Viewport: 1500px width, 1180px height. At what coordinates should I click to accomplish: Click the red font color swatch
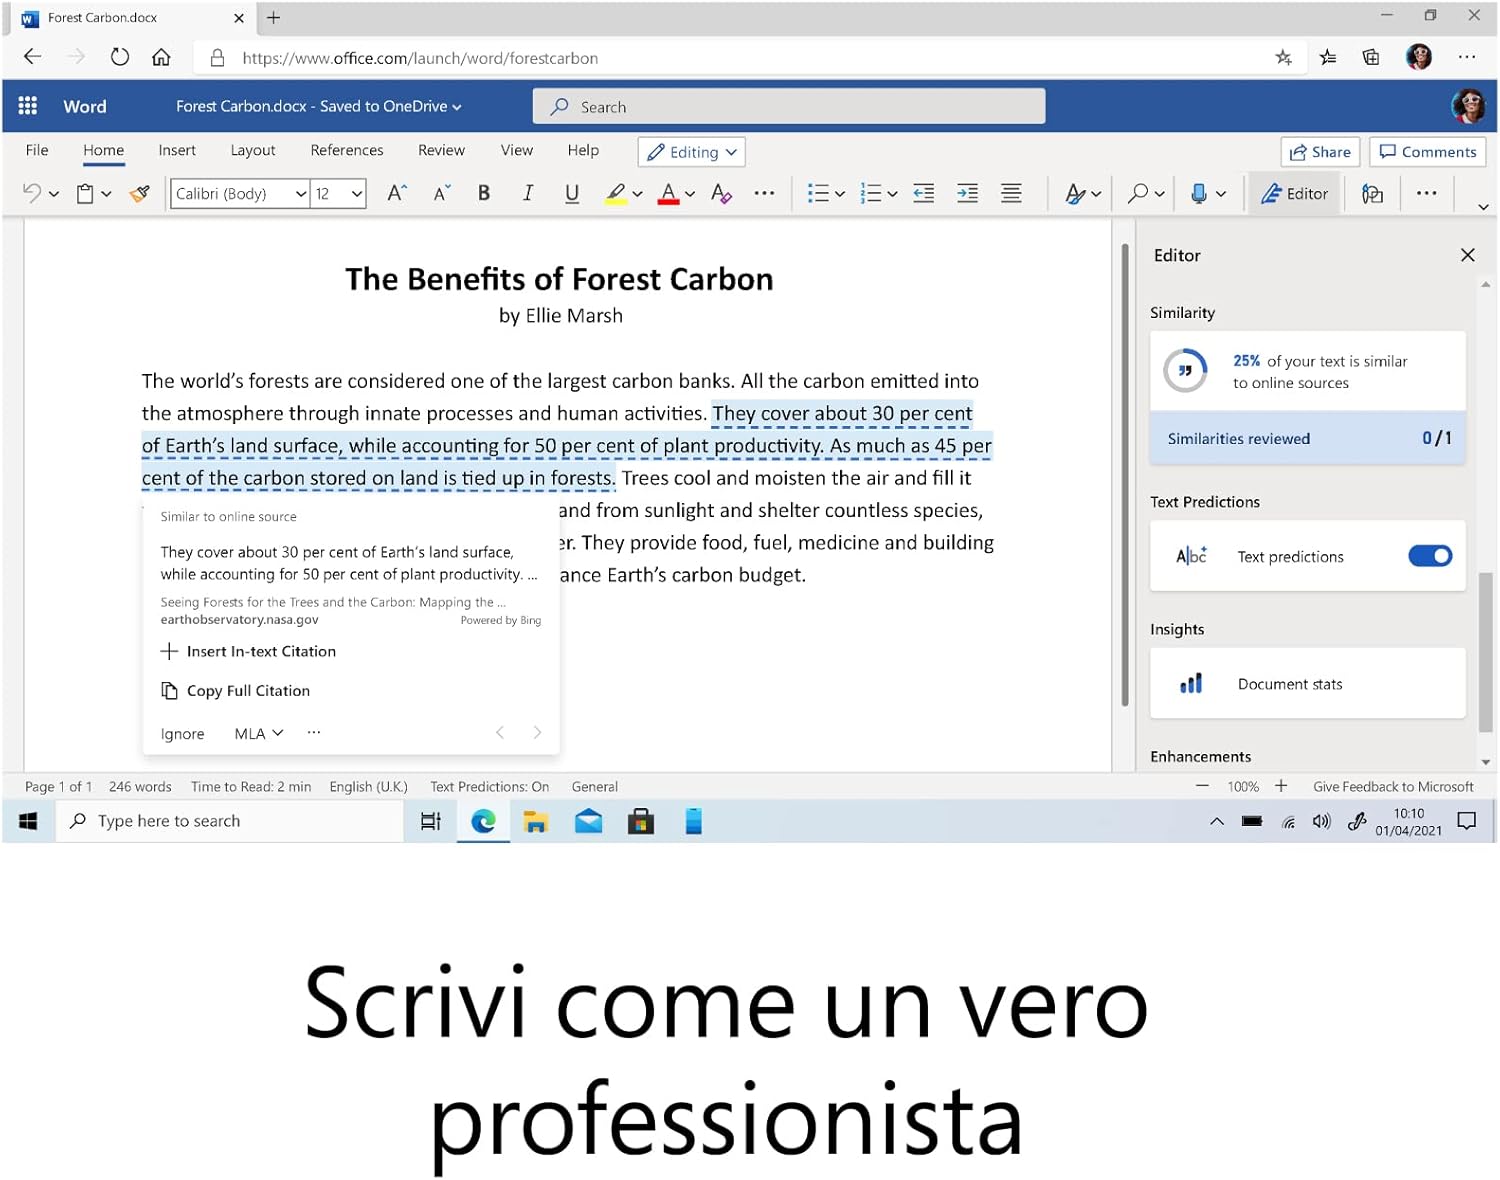pyautogui.click(x=668, y=193)
